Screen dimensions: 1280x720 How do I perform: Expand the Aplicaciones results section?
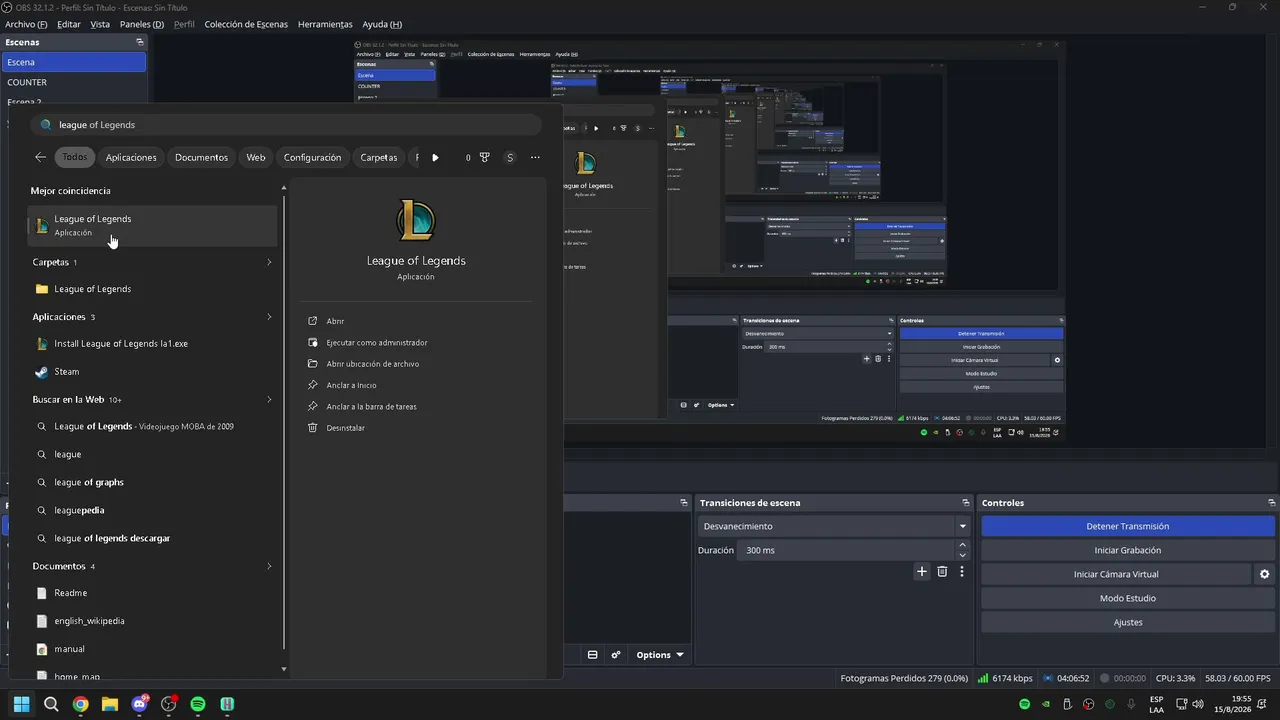[269, 317]
